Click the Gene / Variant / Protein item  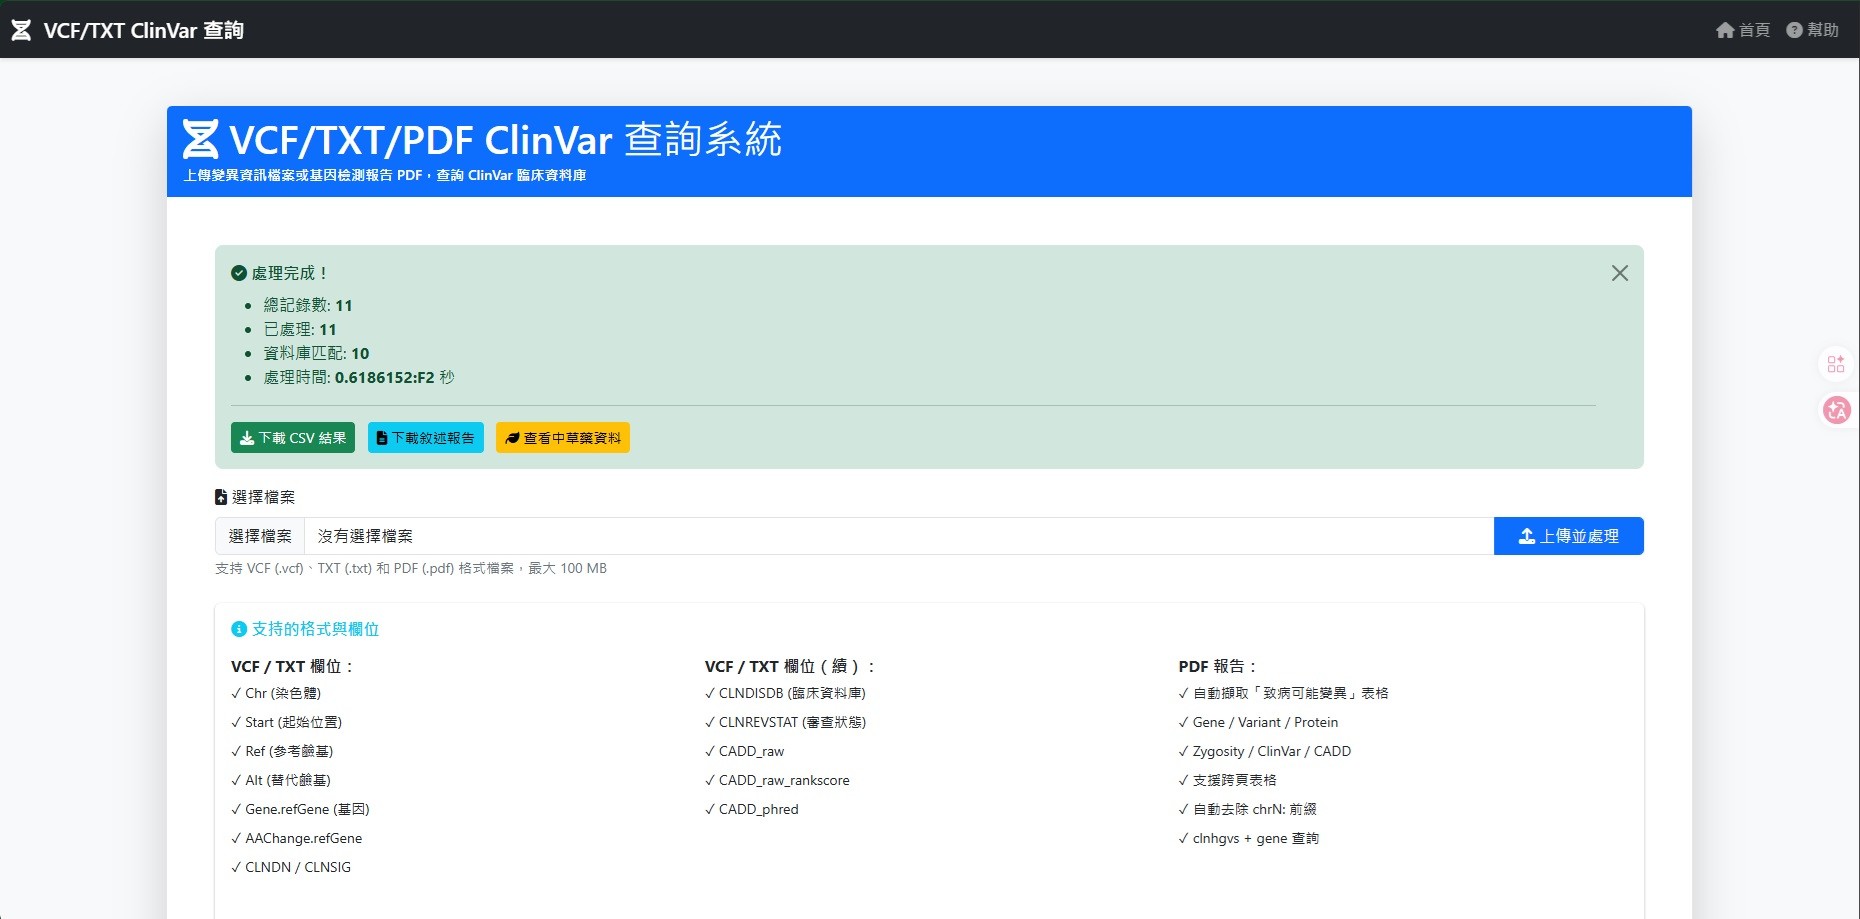tap(1258, 722)
